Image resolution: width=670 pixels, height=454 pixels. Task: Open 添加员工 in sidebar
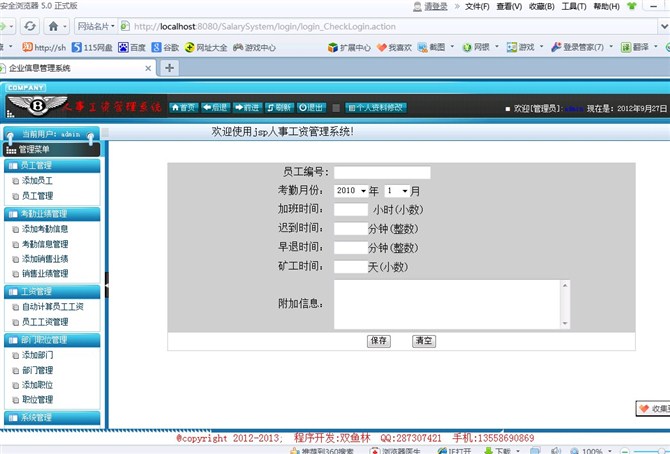pos(37,180)
